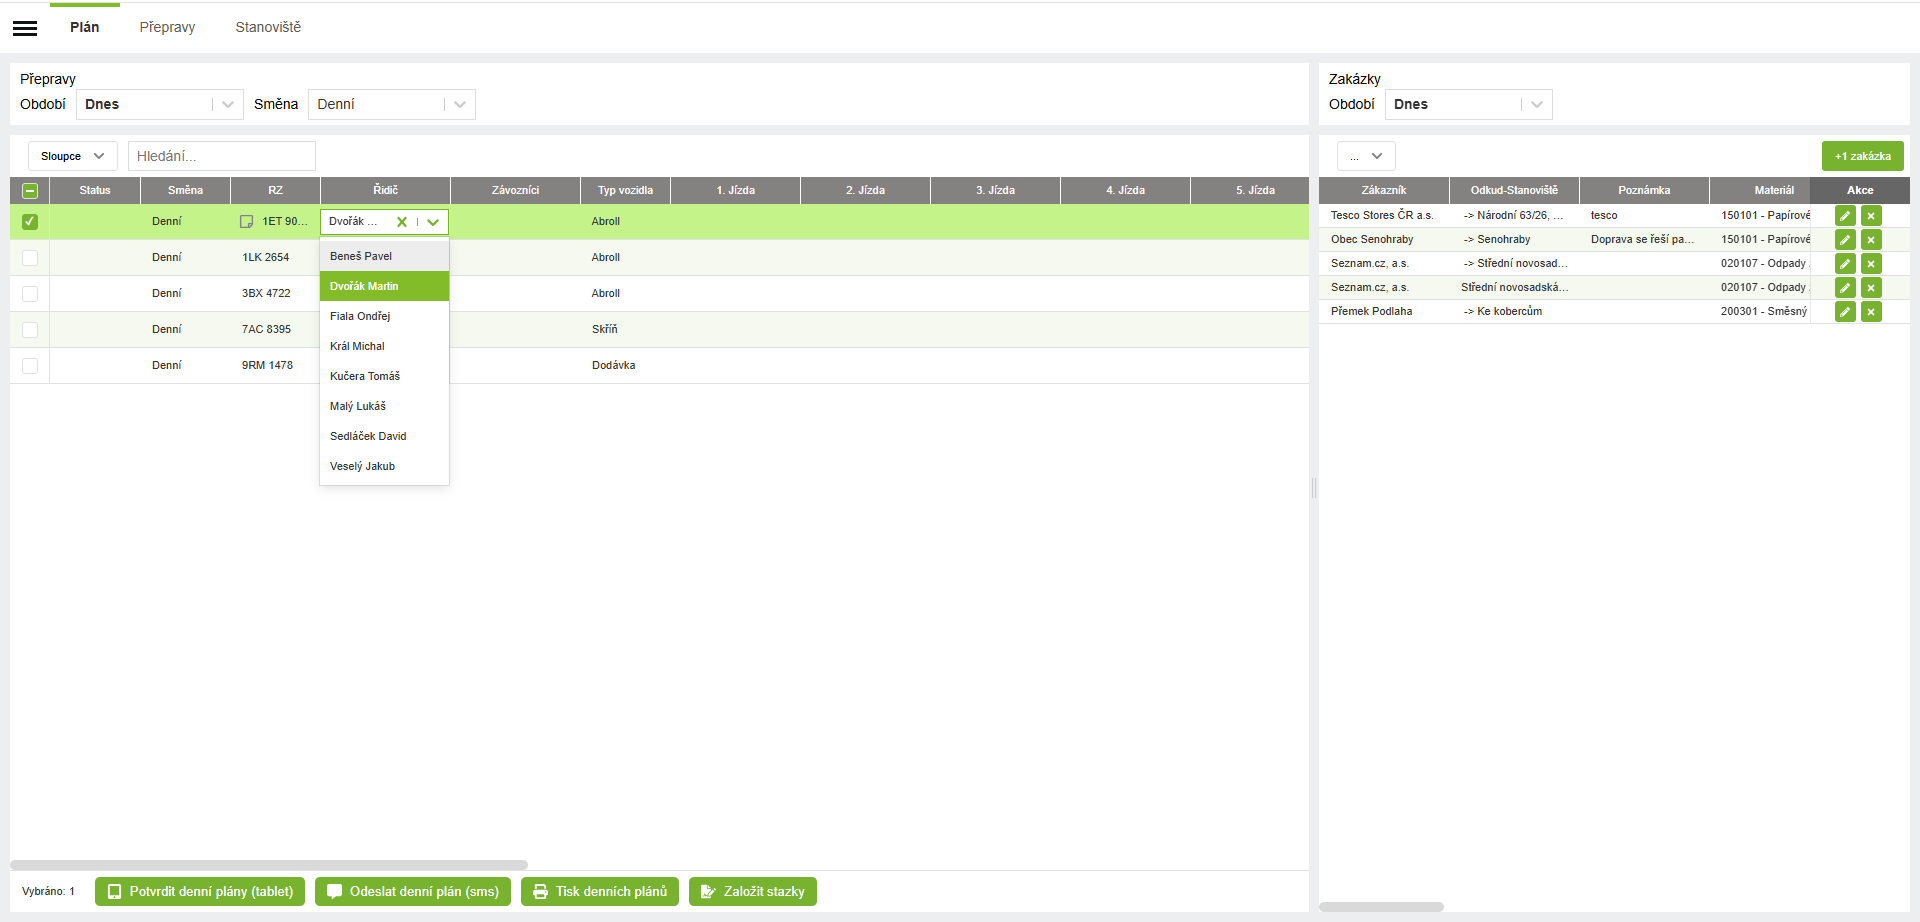Edit the Tesco Stores ČR order

point(1845,216)
